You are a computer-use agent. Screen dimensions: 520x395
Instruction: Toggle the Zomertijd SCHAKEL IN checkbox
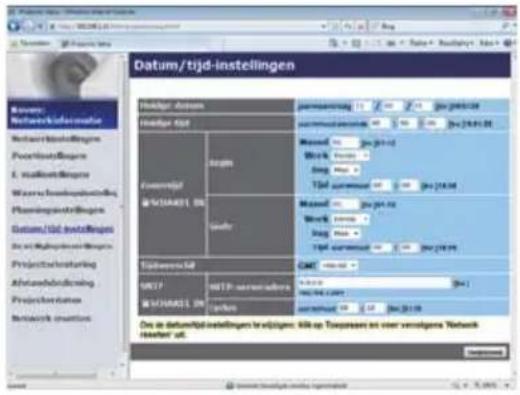pyautogui.click(x=145, y=203)
